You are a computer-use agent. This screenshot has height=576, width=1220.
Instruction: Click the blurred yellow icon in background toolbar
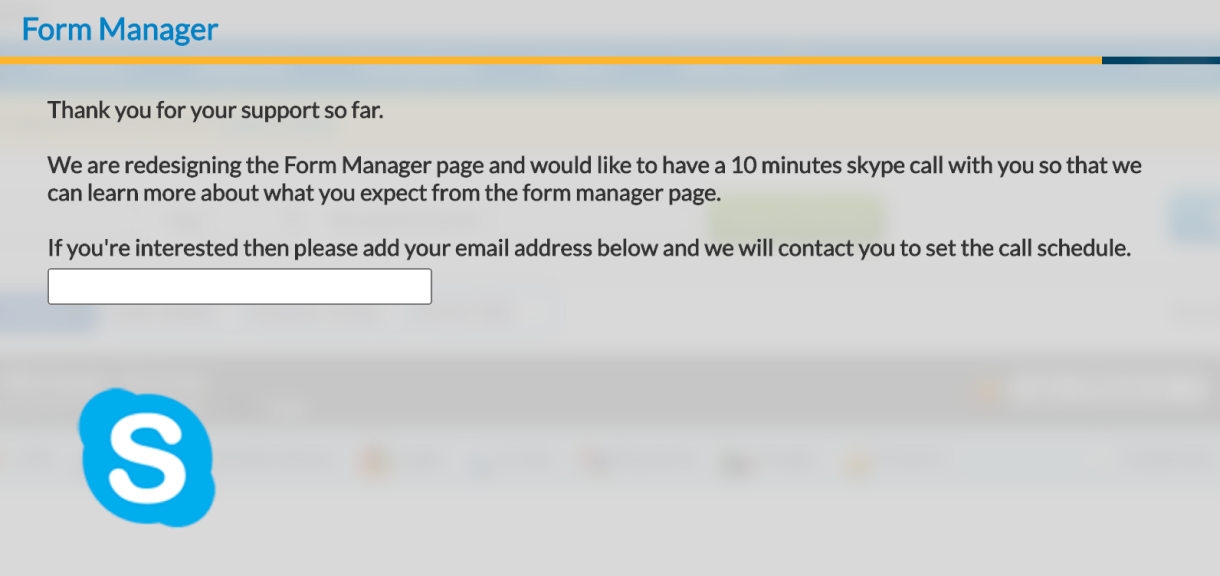click(856, 462)
